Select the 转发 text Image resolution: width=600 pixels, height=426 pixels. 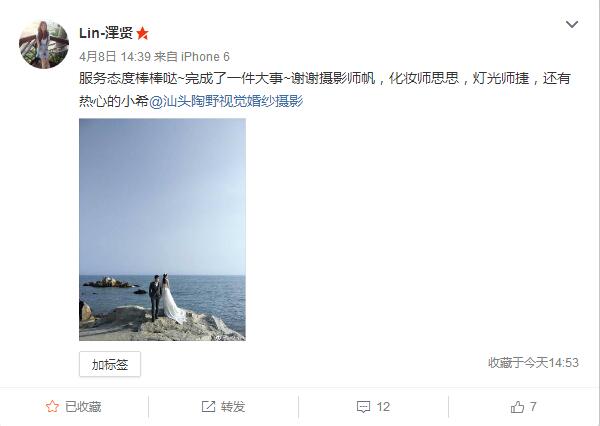(233, 406)
